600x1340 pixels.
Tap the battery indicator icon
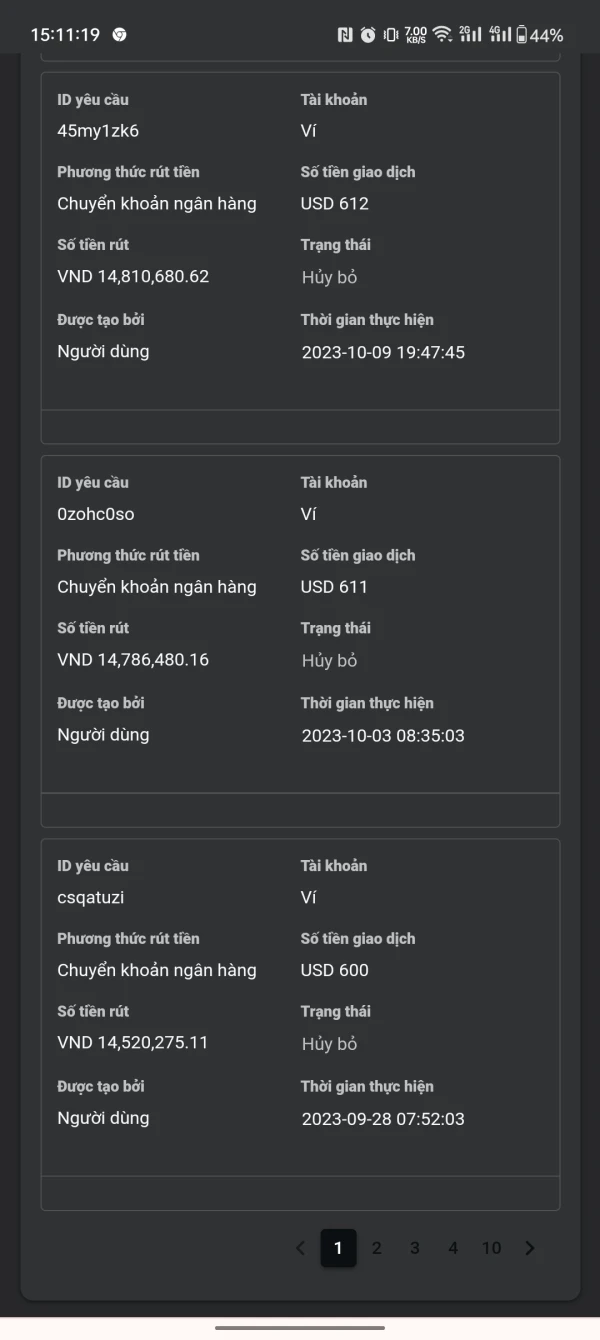521,35
